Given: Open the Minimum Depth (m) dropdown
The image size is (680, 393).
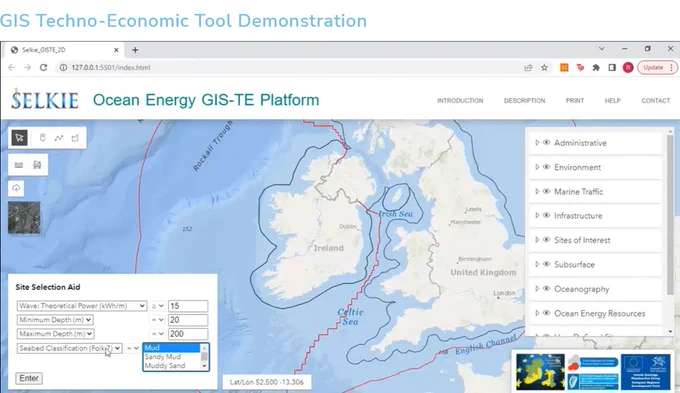Looking at the screenshot, I should point(55,320).
